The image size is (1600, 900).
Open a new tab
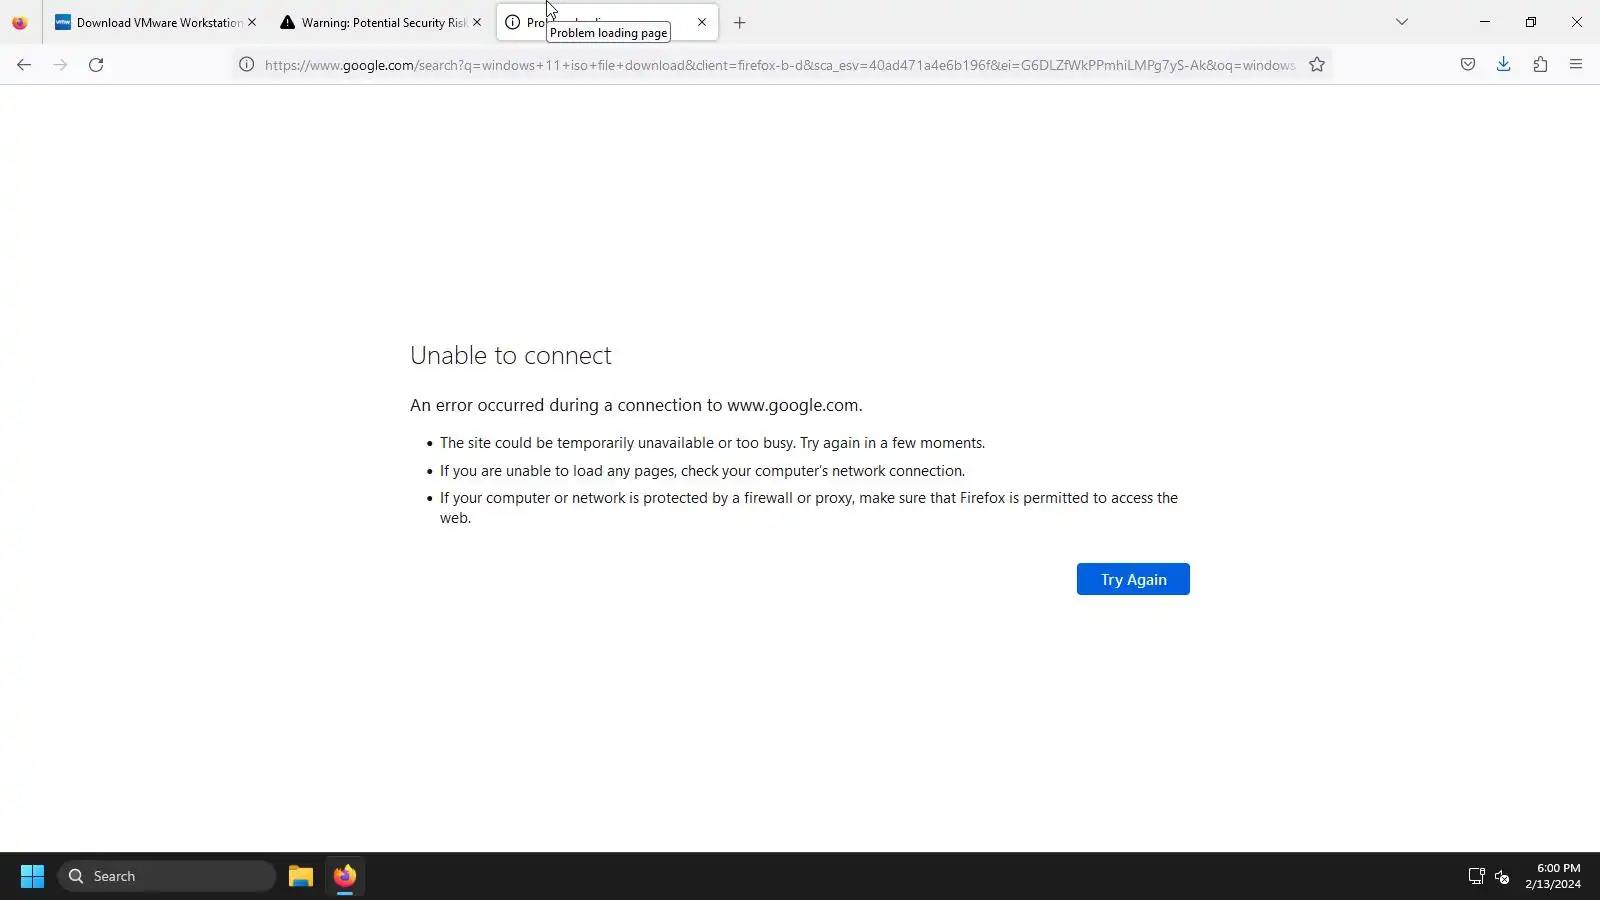tap(740, 22)
